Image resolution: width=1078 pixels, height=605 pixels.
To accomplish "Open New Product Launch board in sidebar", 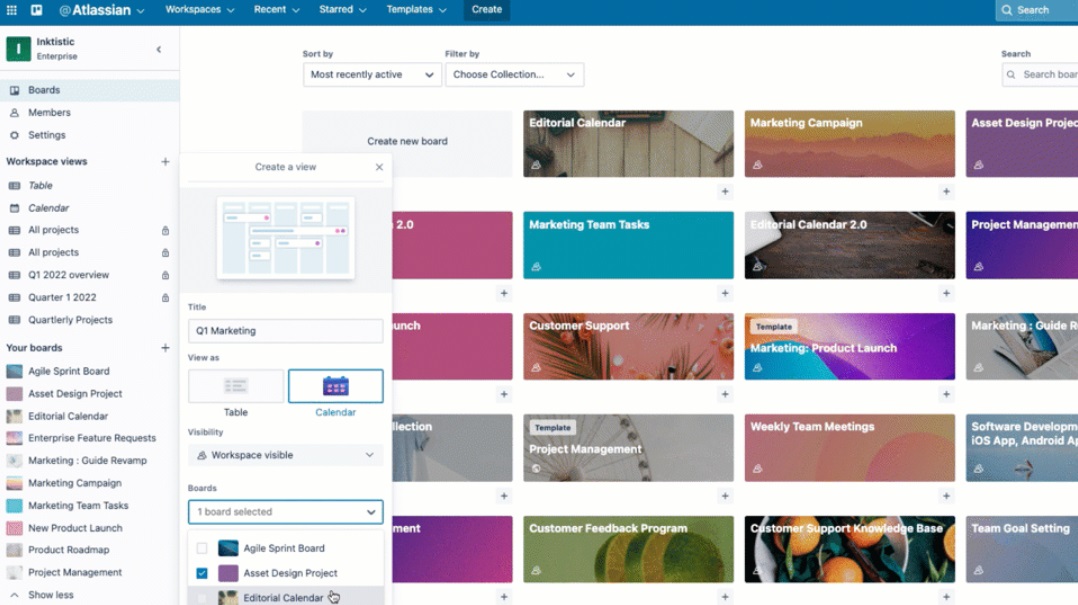I will click(89, 528).
